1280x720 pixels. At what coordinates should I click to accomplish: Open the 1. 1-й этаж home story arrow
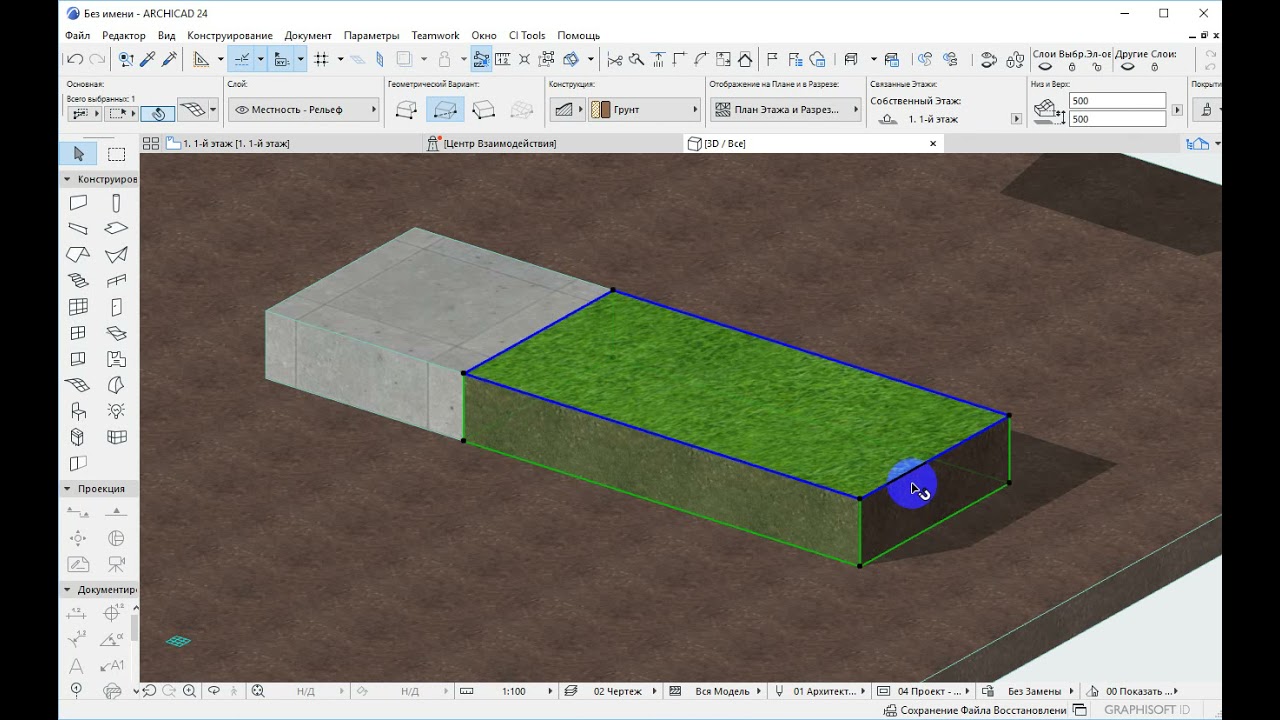[x=1016, y=119]
